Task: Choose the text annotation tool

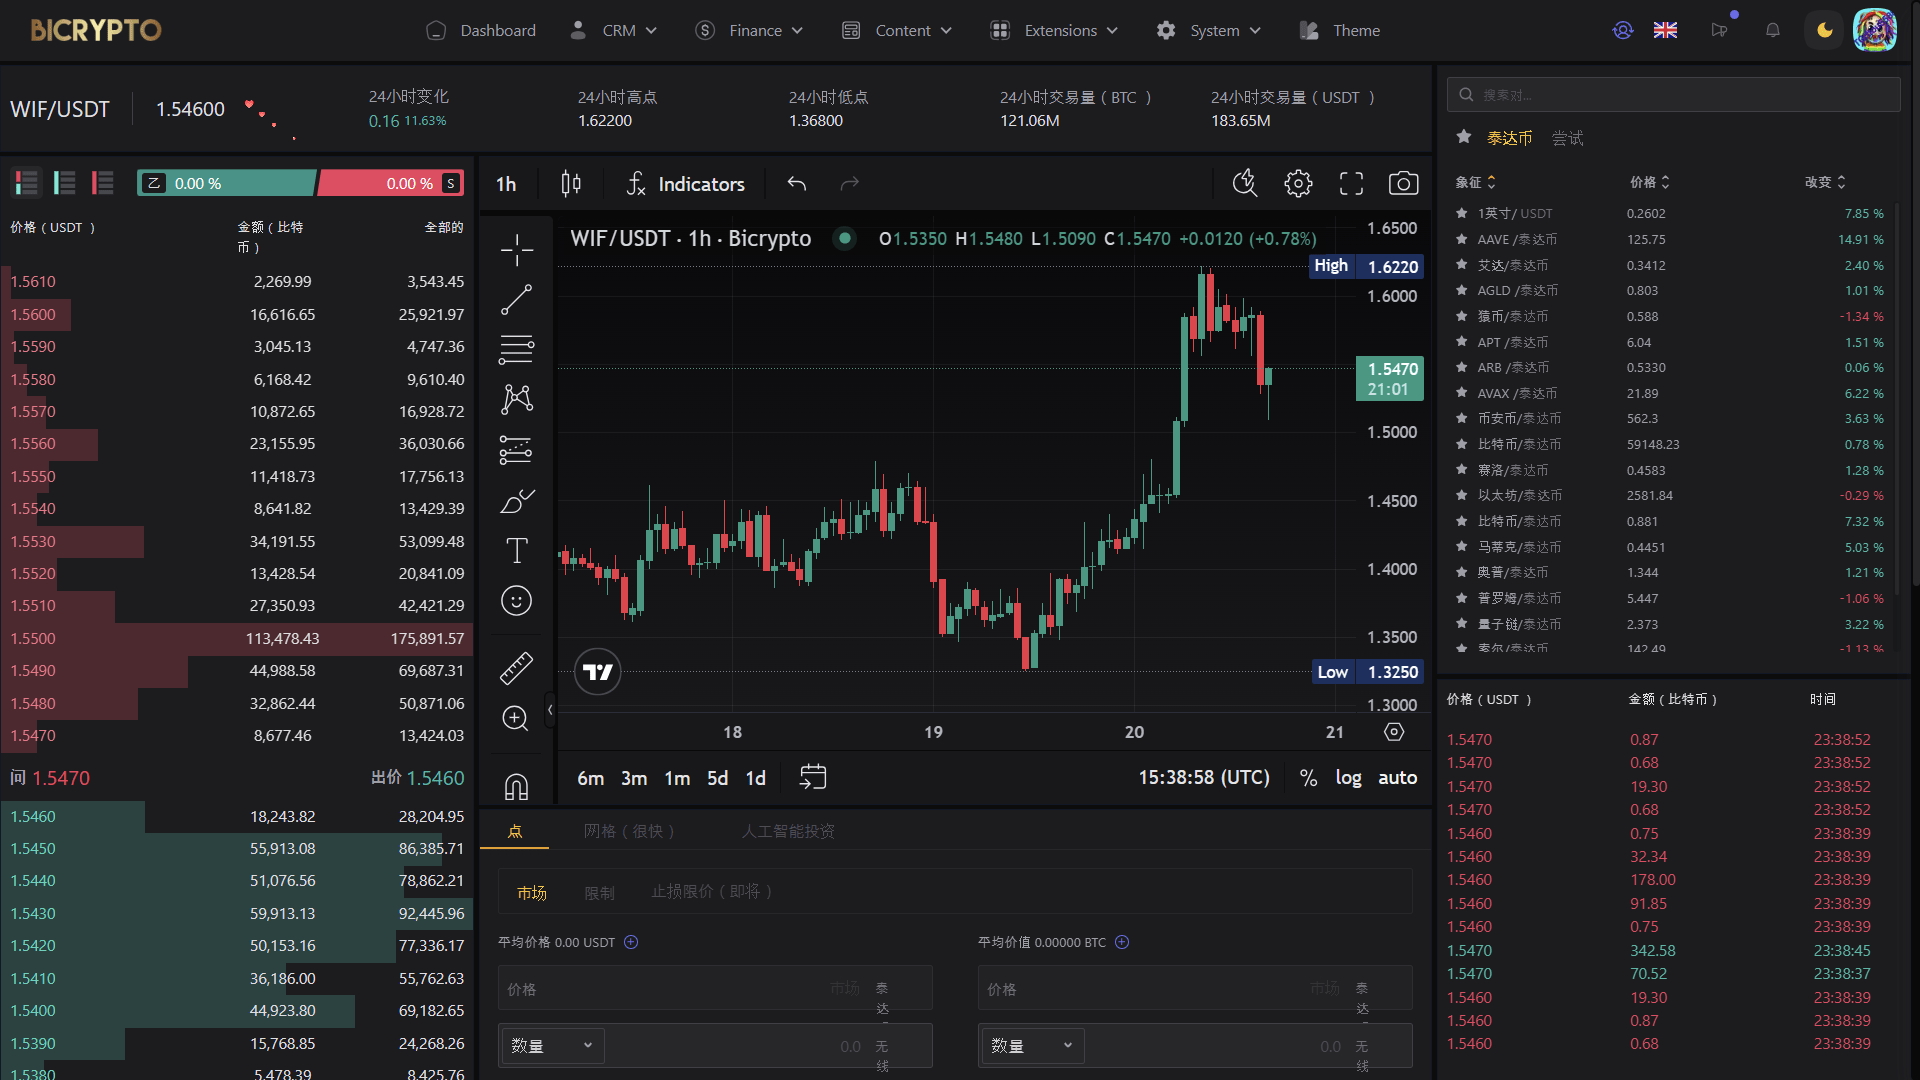Action: (x=516, y=550)
